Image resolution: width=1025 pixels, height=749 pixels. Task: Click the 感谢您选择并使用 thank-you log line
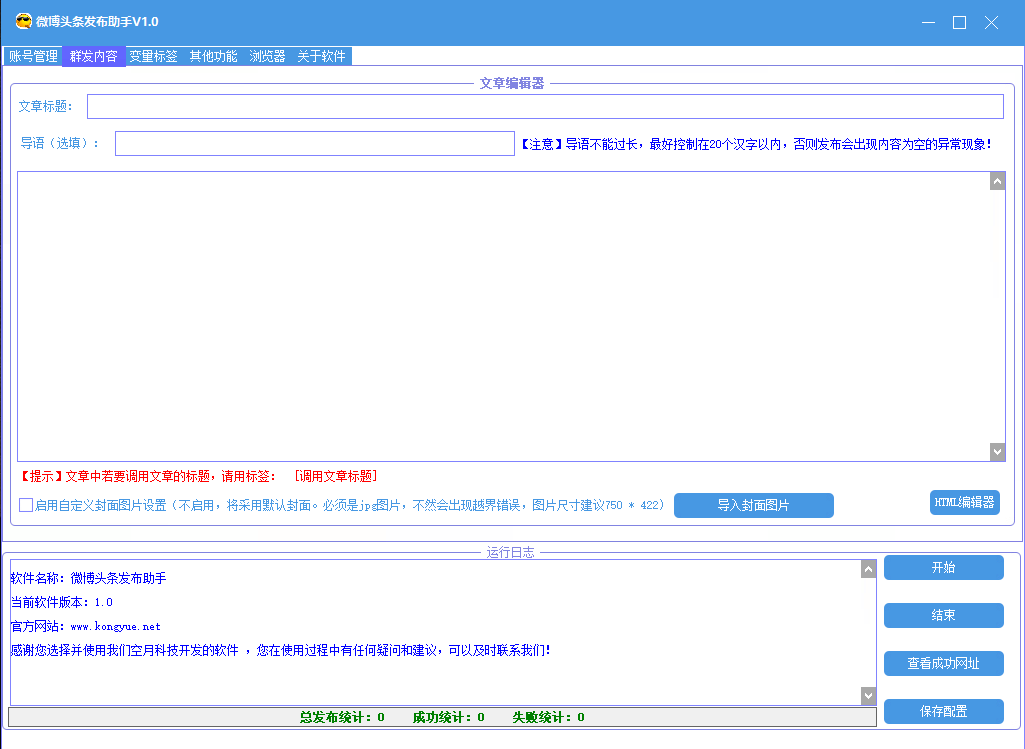pyautogui.click(x=280, y=650)
